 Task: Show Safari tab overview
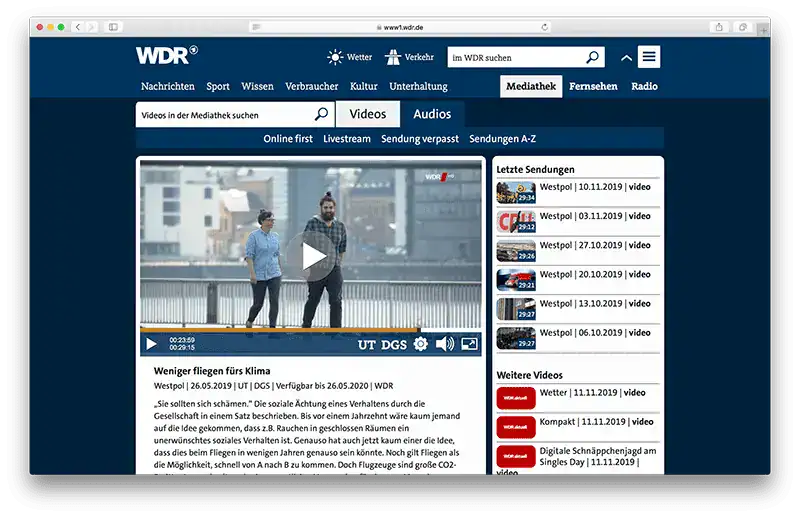[x=743, y=27]
